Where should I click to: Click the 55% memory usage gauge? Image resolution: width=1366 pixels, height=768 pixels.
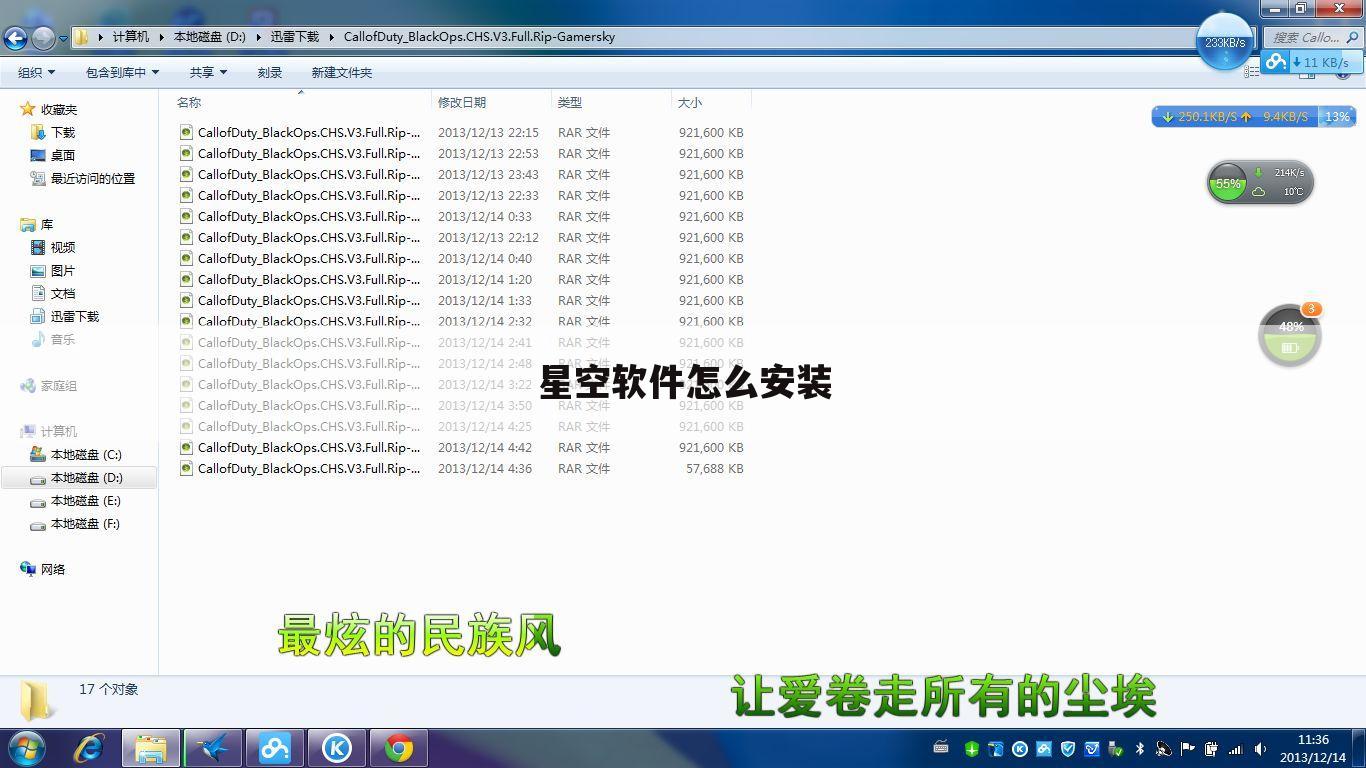click(x=1227, y=183)
